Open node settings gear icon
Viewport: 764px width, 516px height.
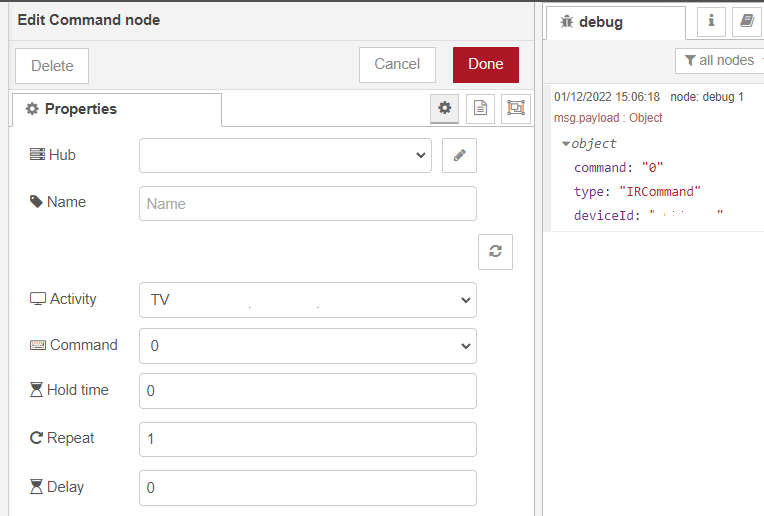click(444, 108)
